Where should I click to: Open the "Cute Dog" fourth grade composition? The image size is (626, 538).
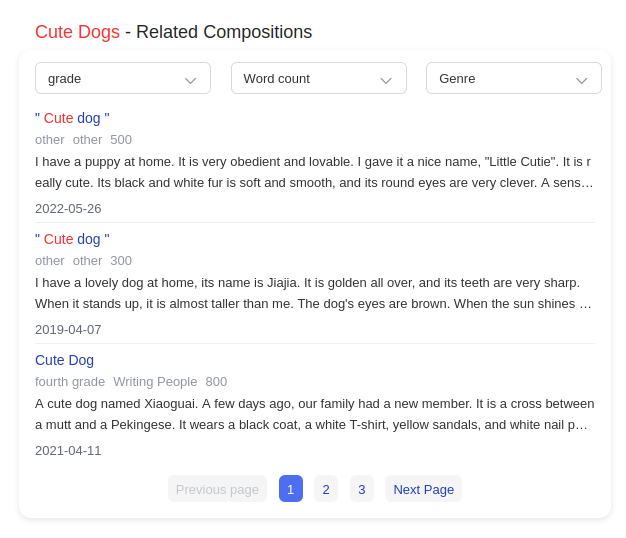click(x=64, y=360)
